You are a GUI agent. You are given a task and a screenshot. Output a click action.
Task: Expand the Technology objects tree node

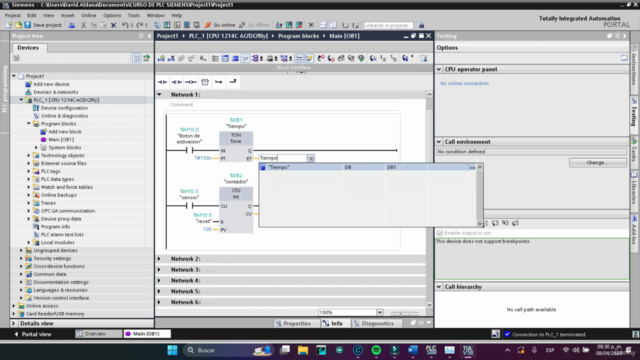coord(29,156)
